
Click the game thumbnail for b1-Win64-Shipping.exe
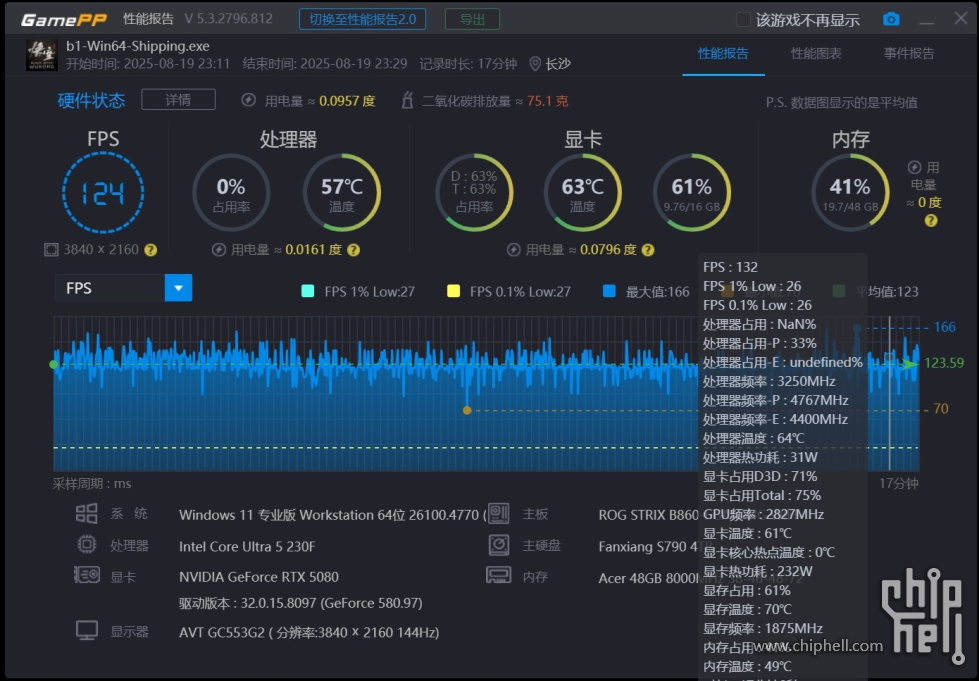pyautogui.click(x=42, y=55)
